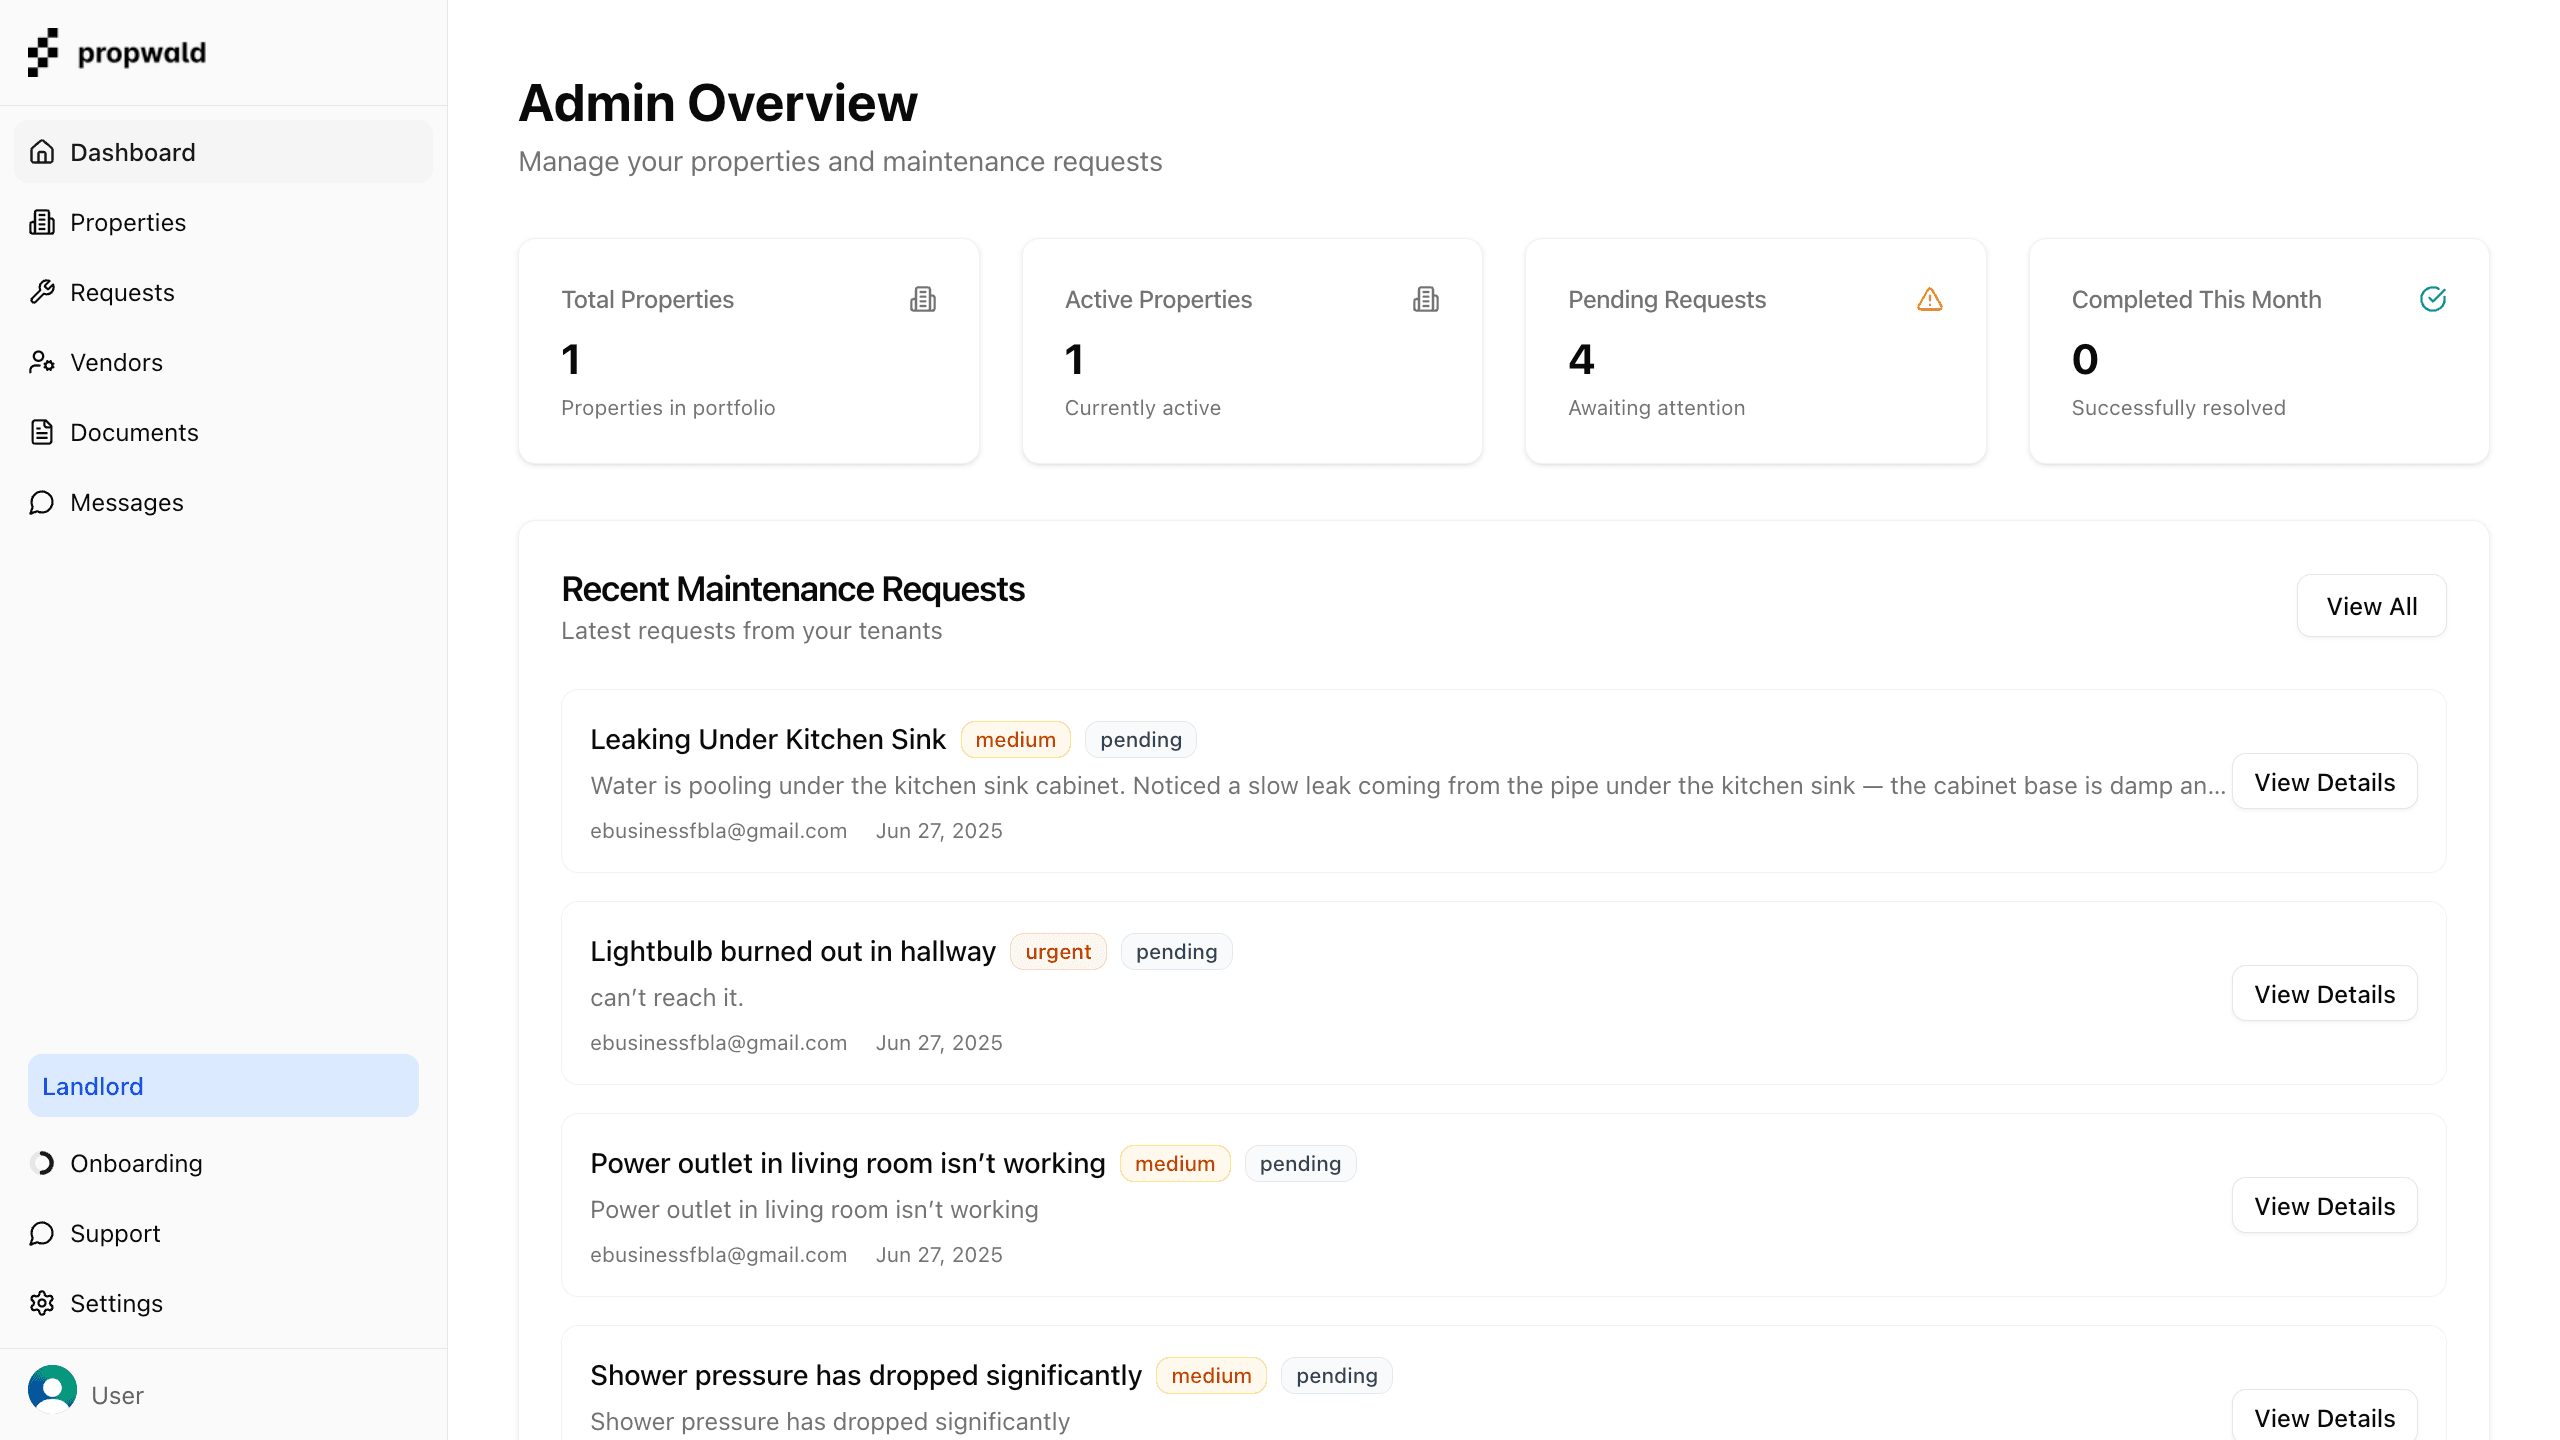Click the warning icon on Pending Requests card
2560x1440 pixels.
coord(1929,299)
